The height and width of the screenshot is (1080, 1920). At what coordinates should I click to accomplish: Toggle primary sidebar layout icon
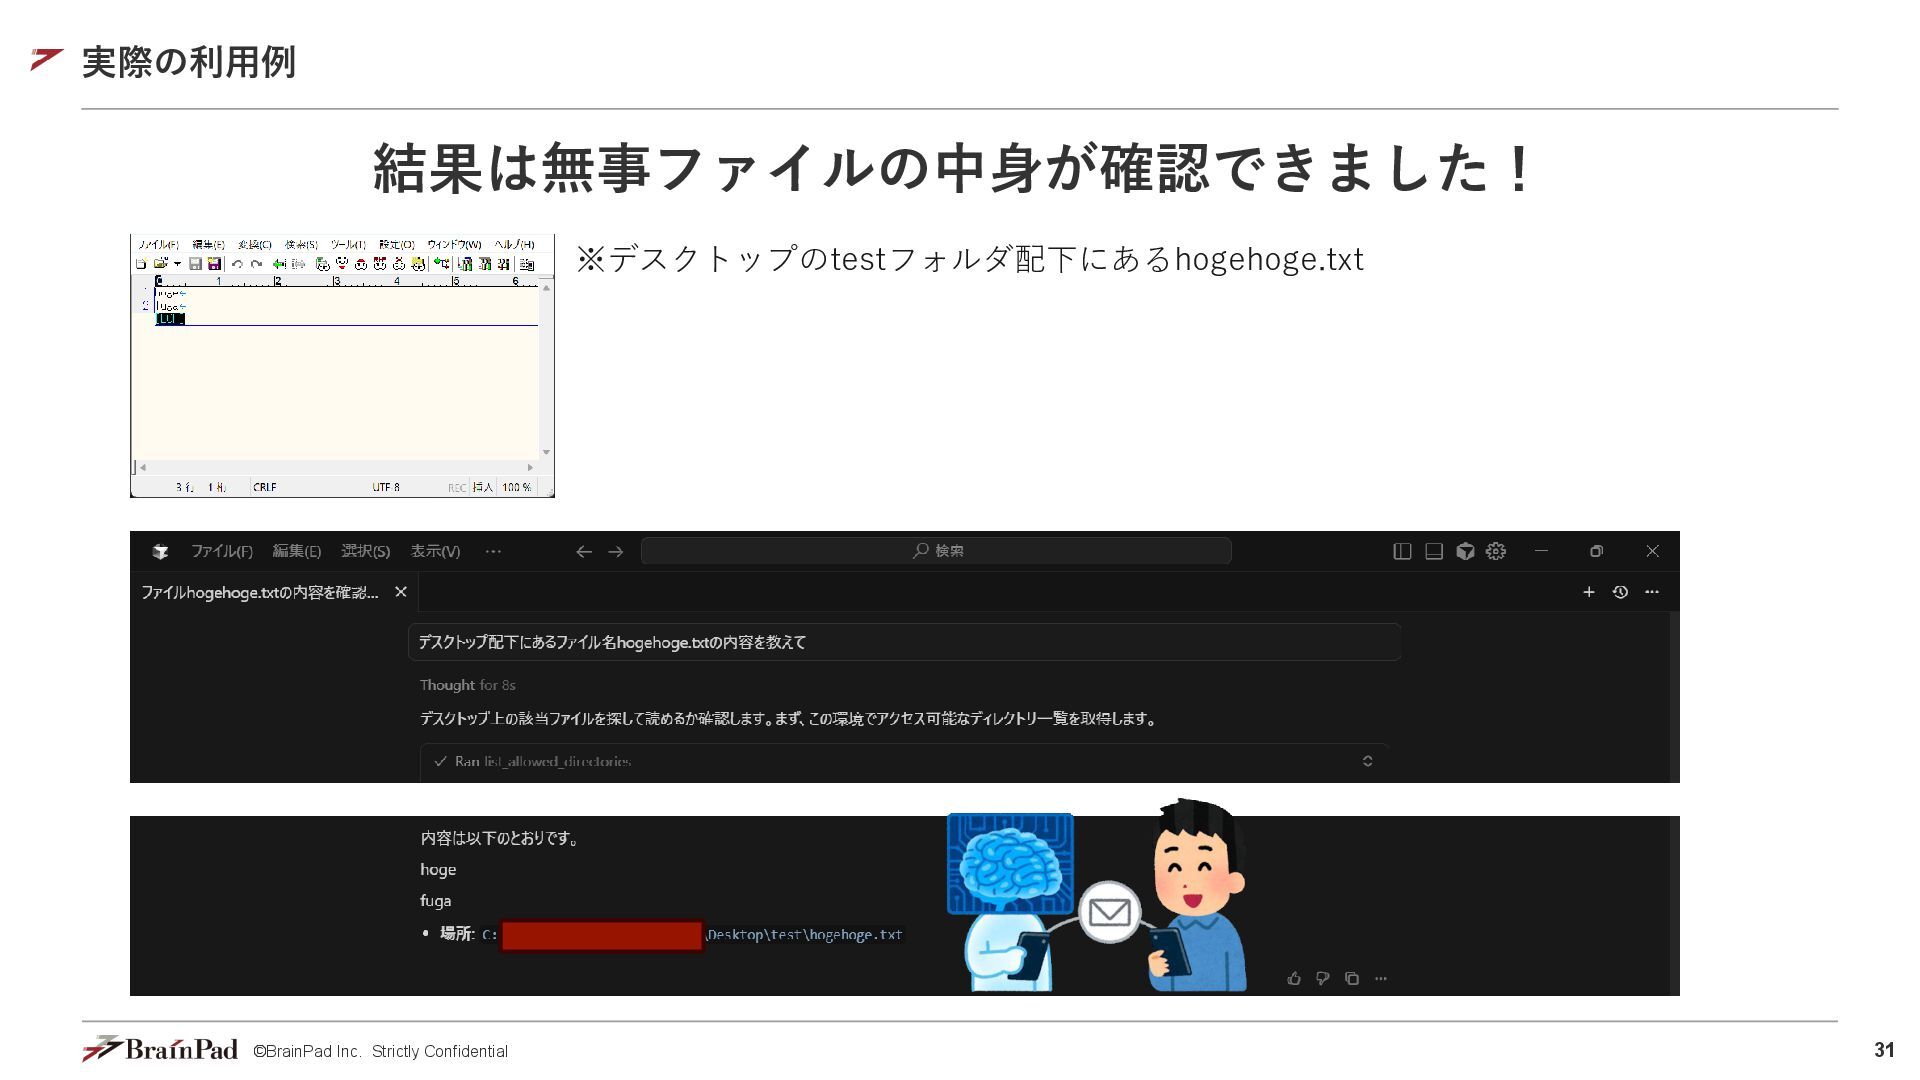[x=1402, y=551]
